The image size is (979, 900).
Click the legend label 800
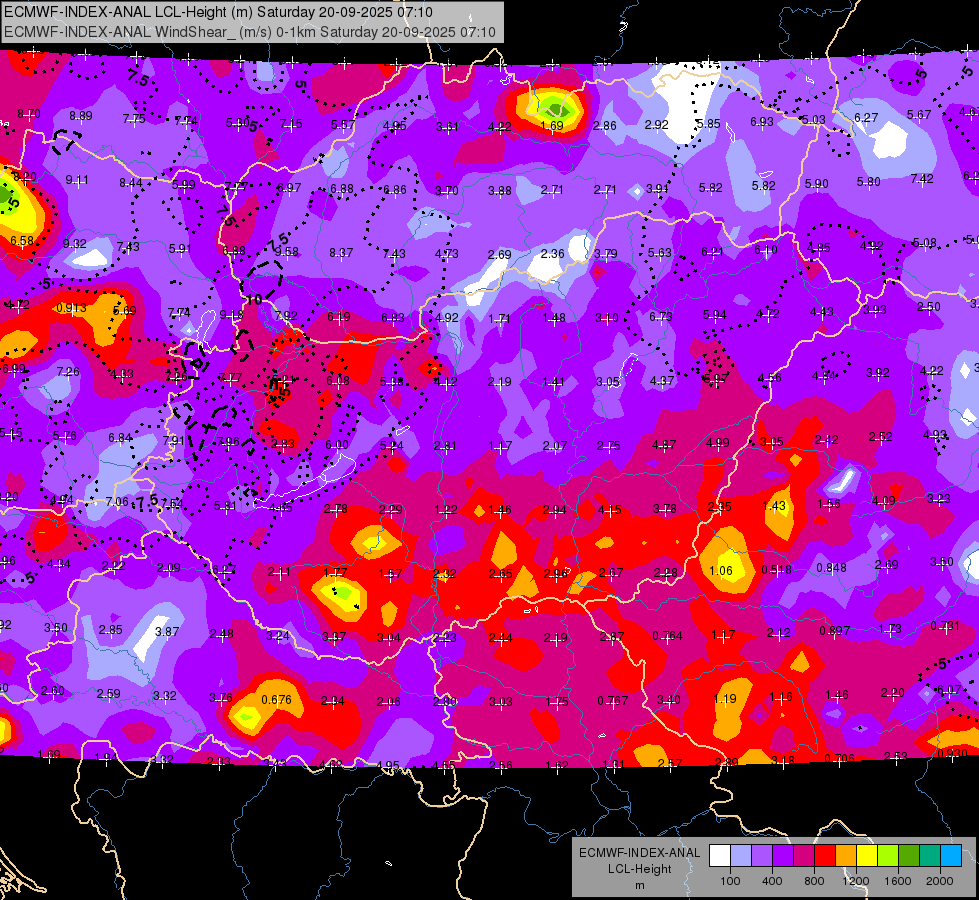click(x=814, y=881)
